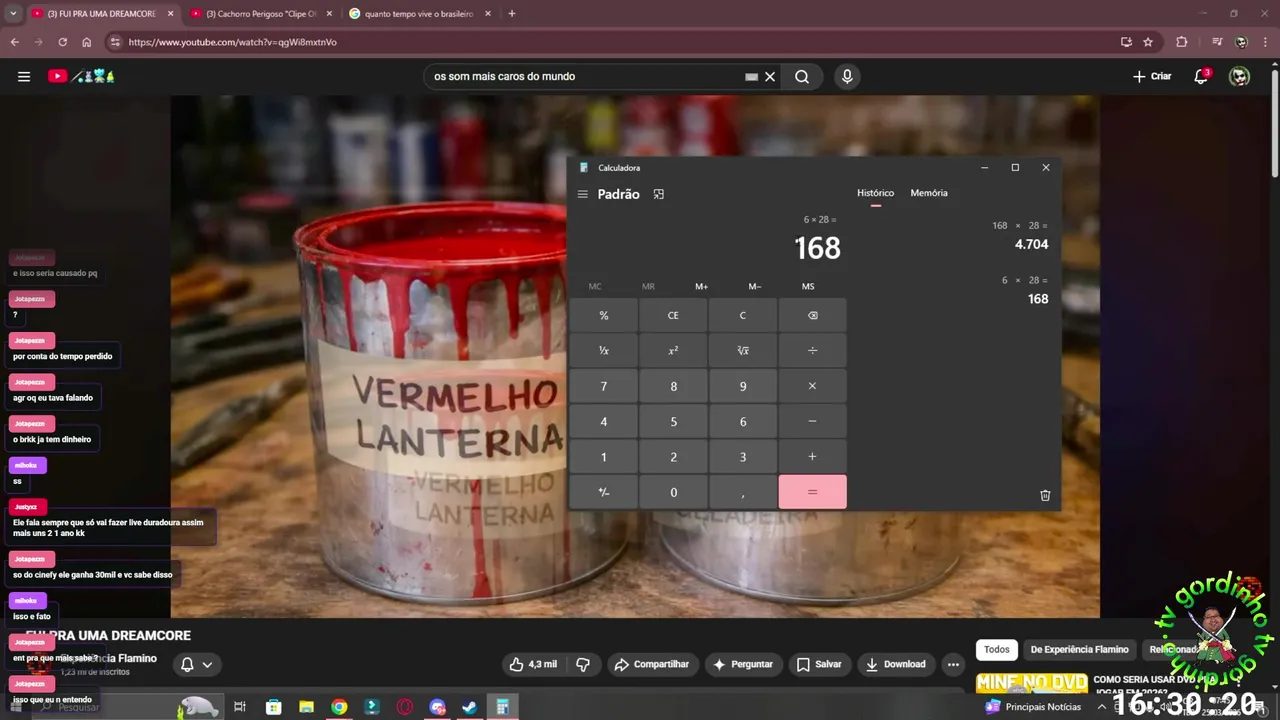
Task: Click the Calculator plus key
Action: pos(812,457)
